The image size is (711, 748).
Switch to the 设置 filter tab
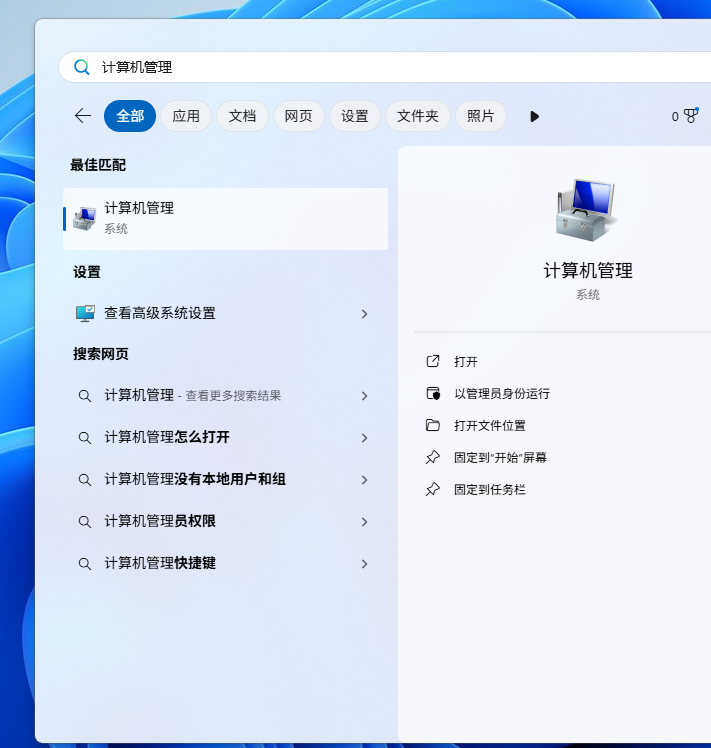[x=355, y=116]
